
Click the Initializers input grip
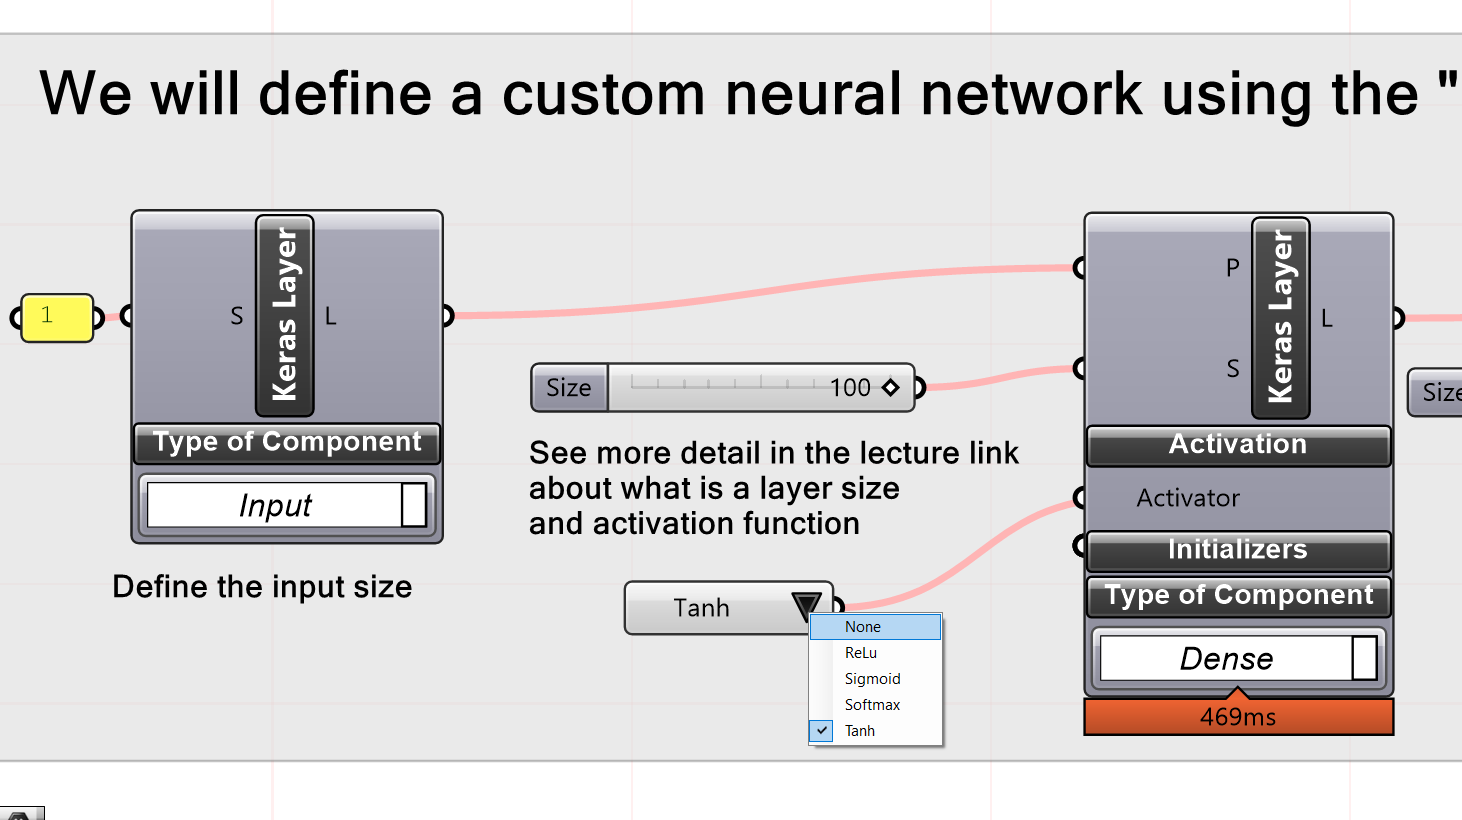pyautogui.click(x=1078, y=544)
